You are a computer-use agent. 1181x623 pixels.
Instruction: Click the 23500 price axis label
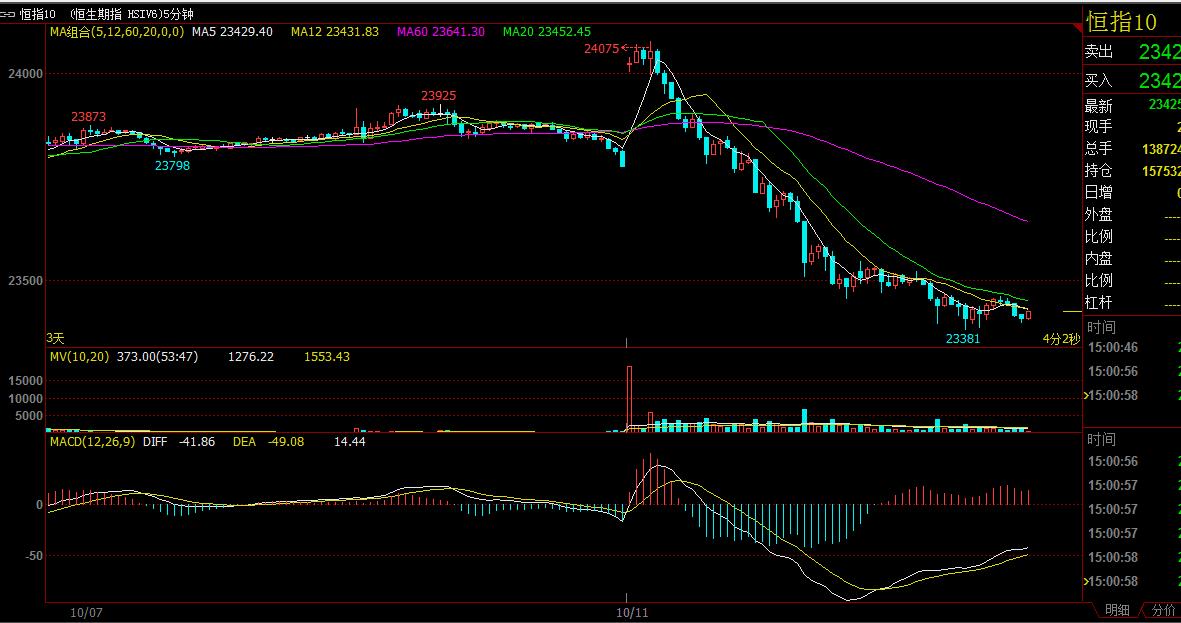(26, 280)
